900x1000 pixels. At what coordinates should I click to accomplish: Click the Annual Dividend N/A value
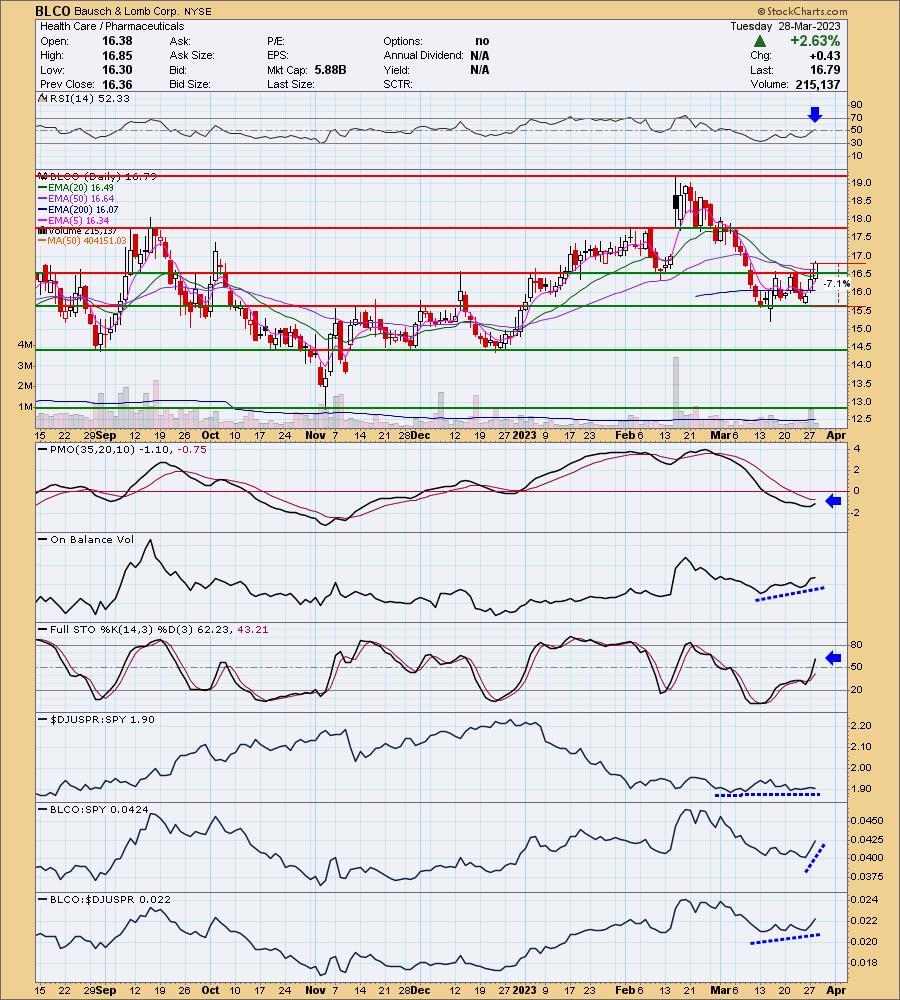[x=480, y=55]
